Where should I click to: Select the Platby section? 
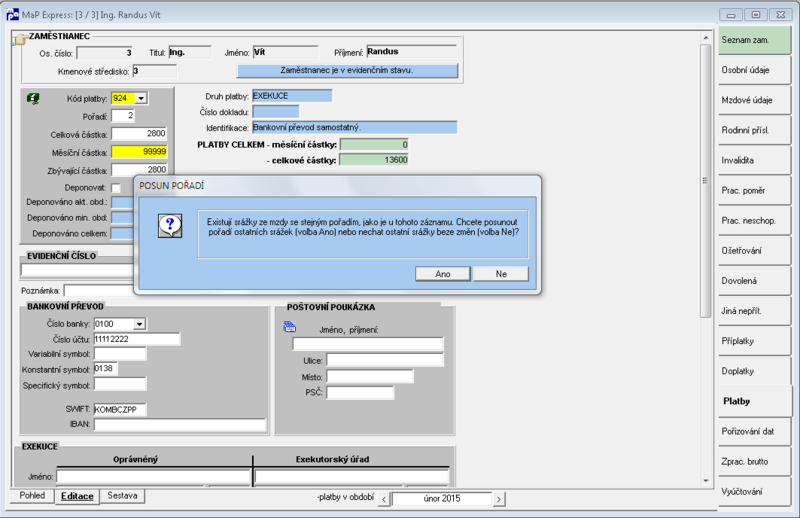click(x=755, y=402)
